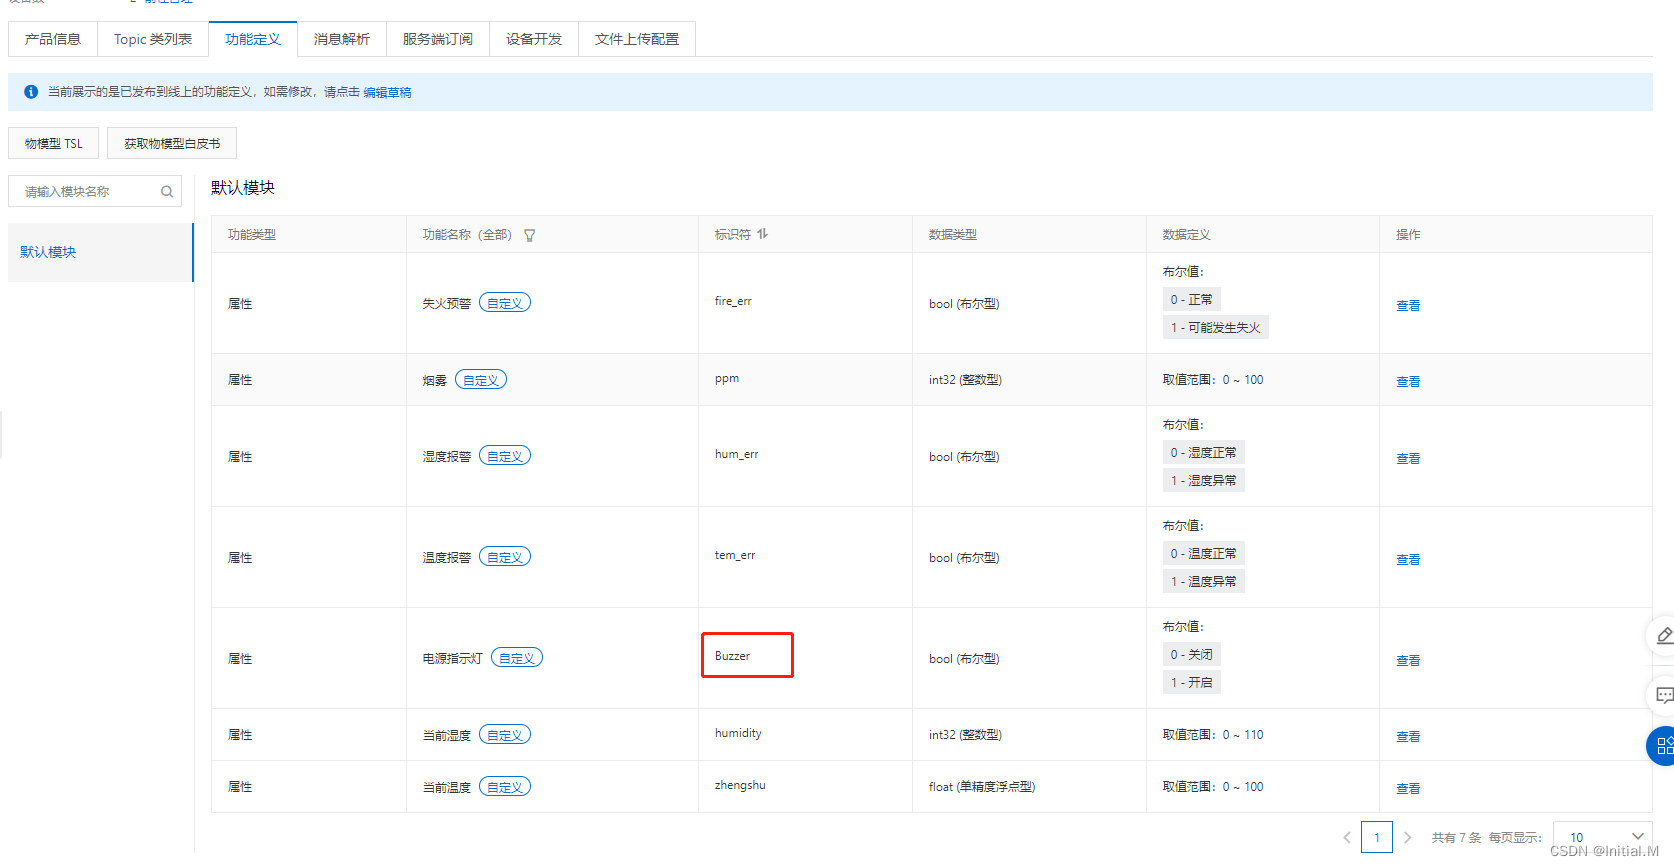Select the 功能定义 tab
Screen dimensions: 1674x866
point(253,39)
